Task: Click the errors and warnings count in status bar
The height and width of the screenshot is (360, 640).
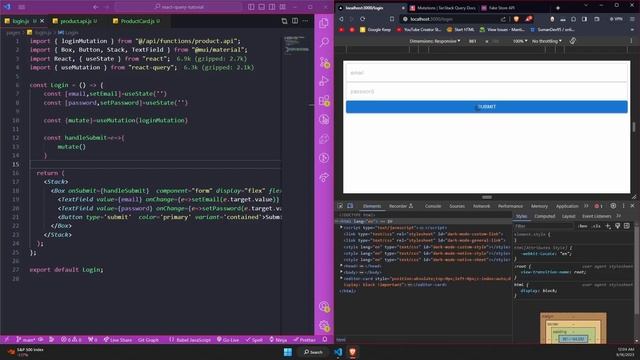Action: click(71, 340)
